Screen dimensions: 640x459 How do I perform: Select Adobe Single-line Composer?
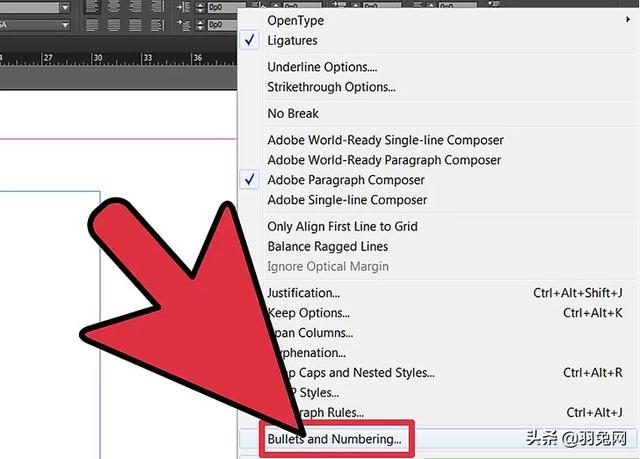pos(347,200)
